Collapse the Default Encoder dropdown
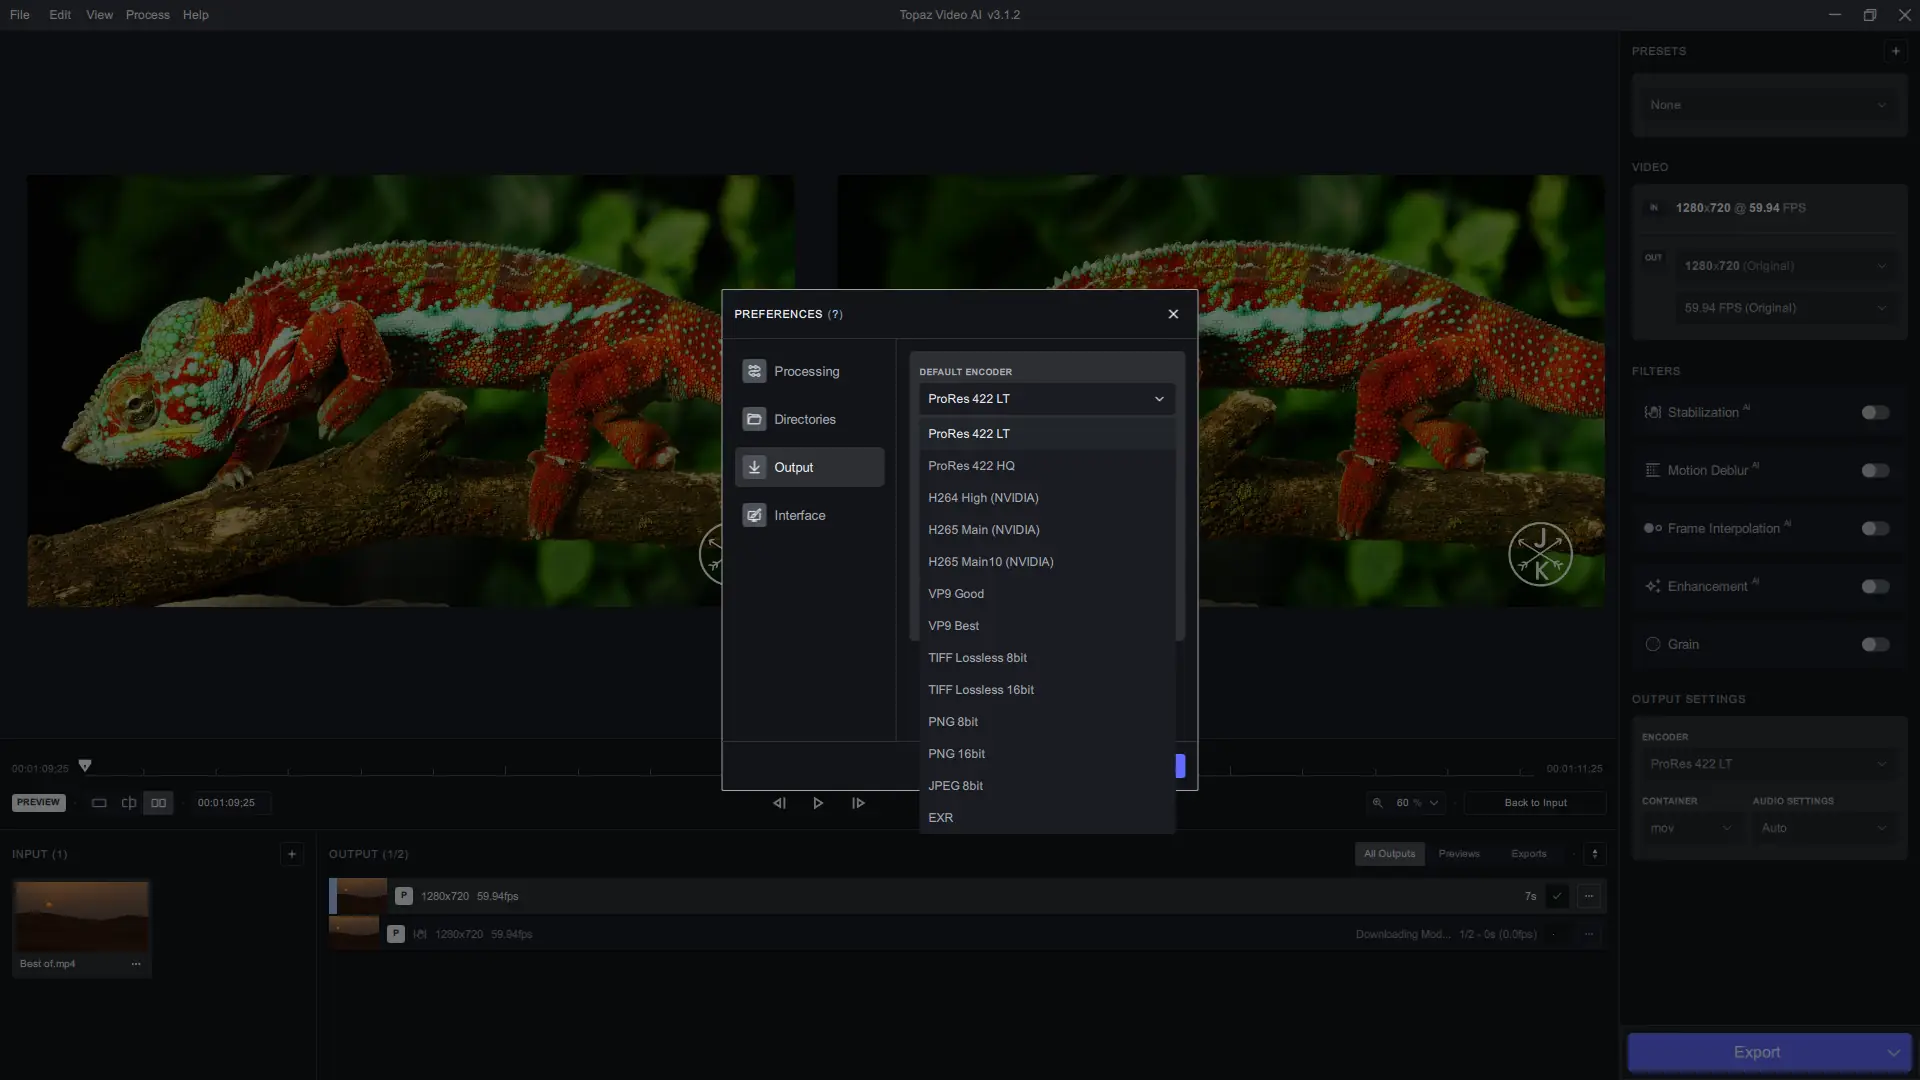Viewport: 1920px width, 1080px height. [1046, 399]
